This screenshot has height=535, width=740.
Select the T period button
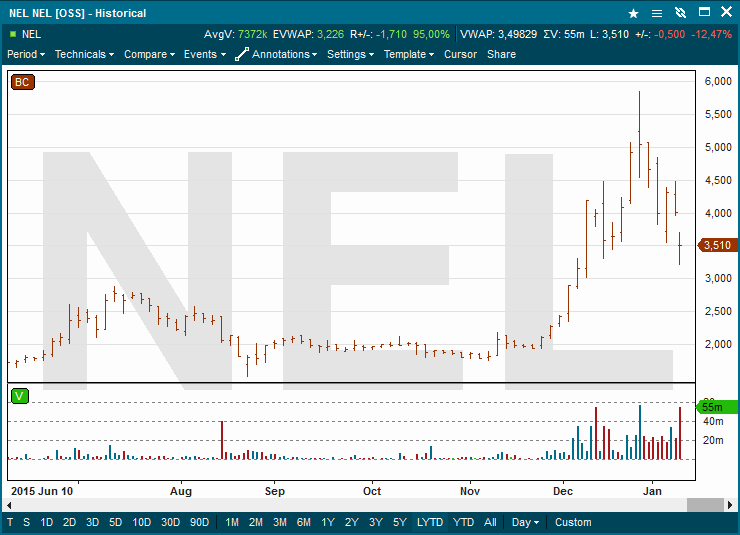click(10, 522)
